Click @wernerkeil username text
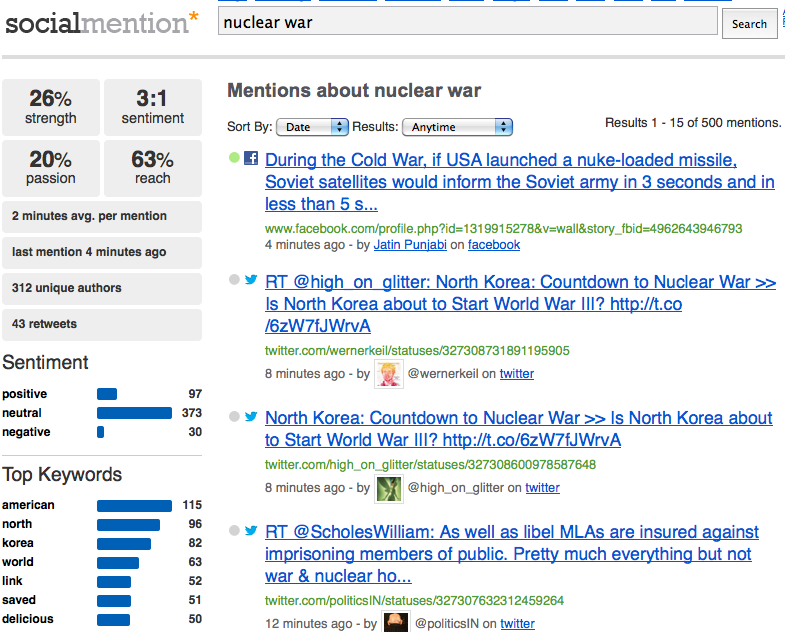Image resolution: width=785 pixels, height=632 pixels. tap(443, 374)
